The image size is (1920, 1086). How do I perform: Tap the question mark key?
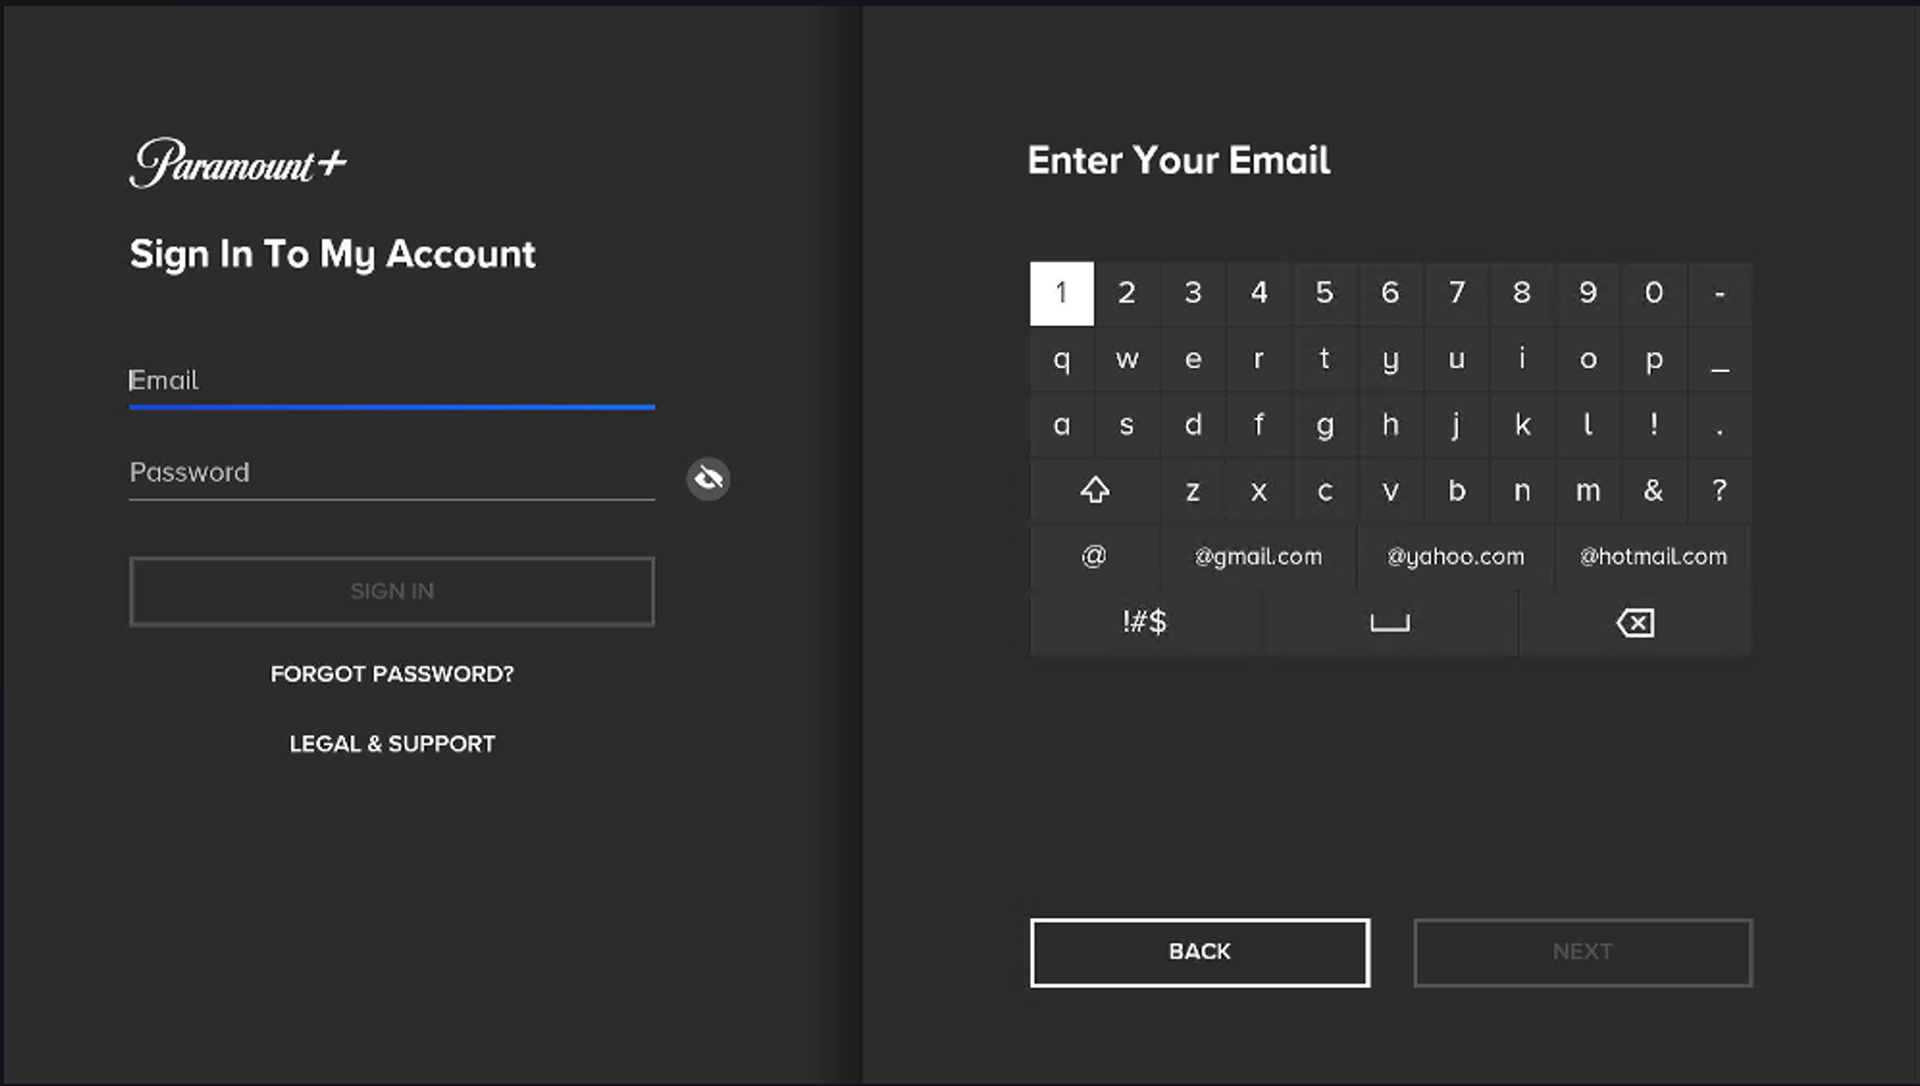tap(1720, 491)
